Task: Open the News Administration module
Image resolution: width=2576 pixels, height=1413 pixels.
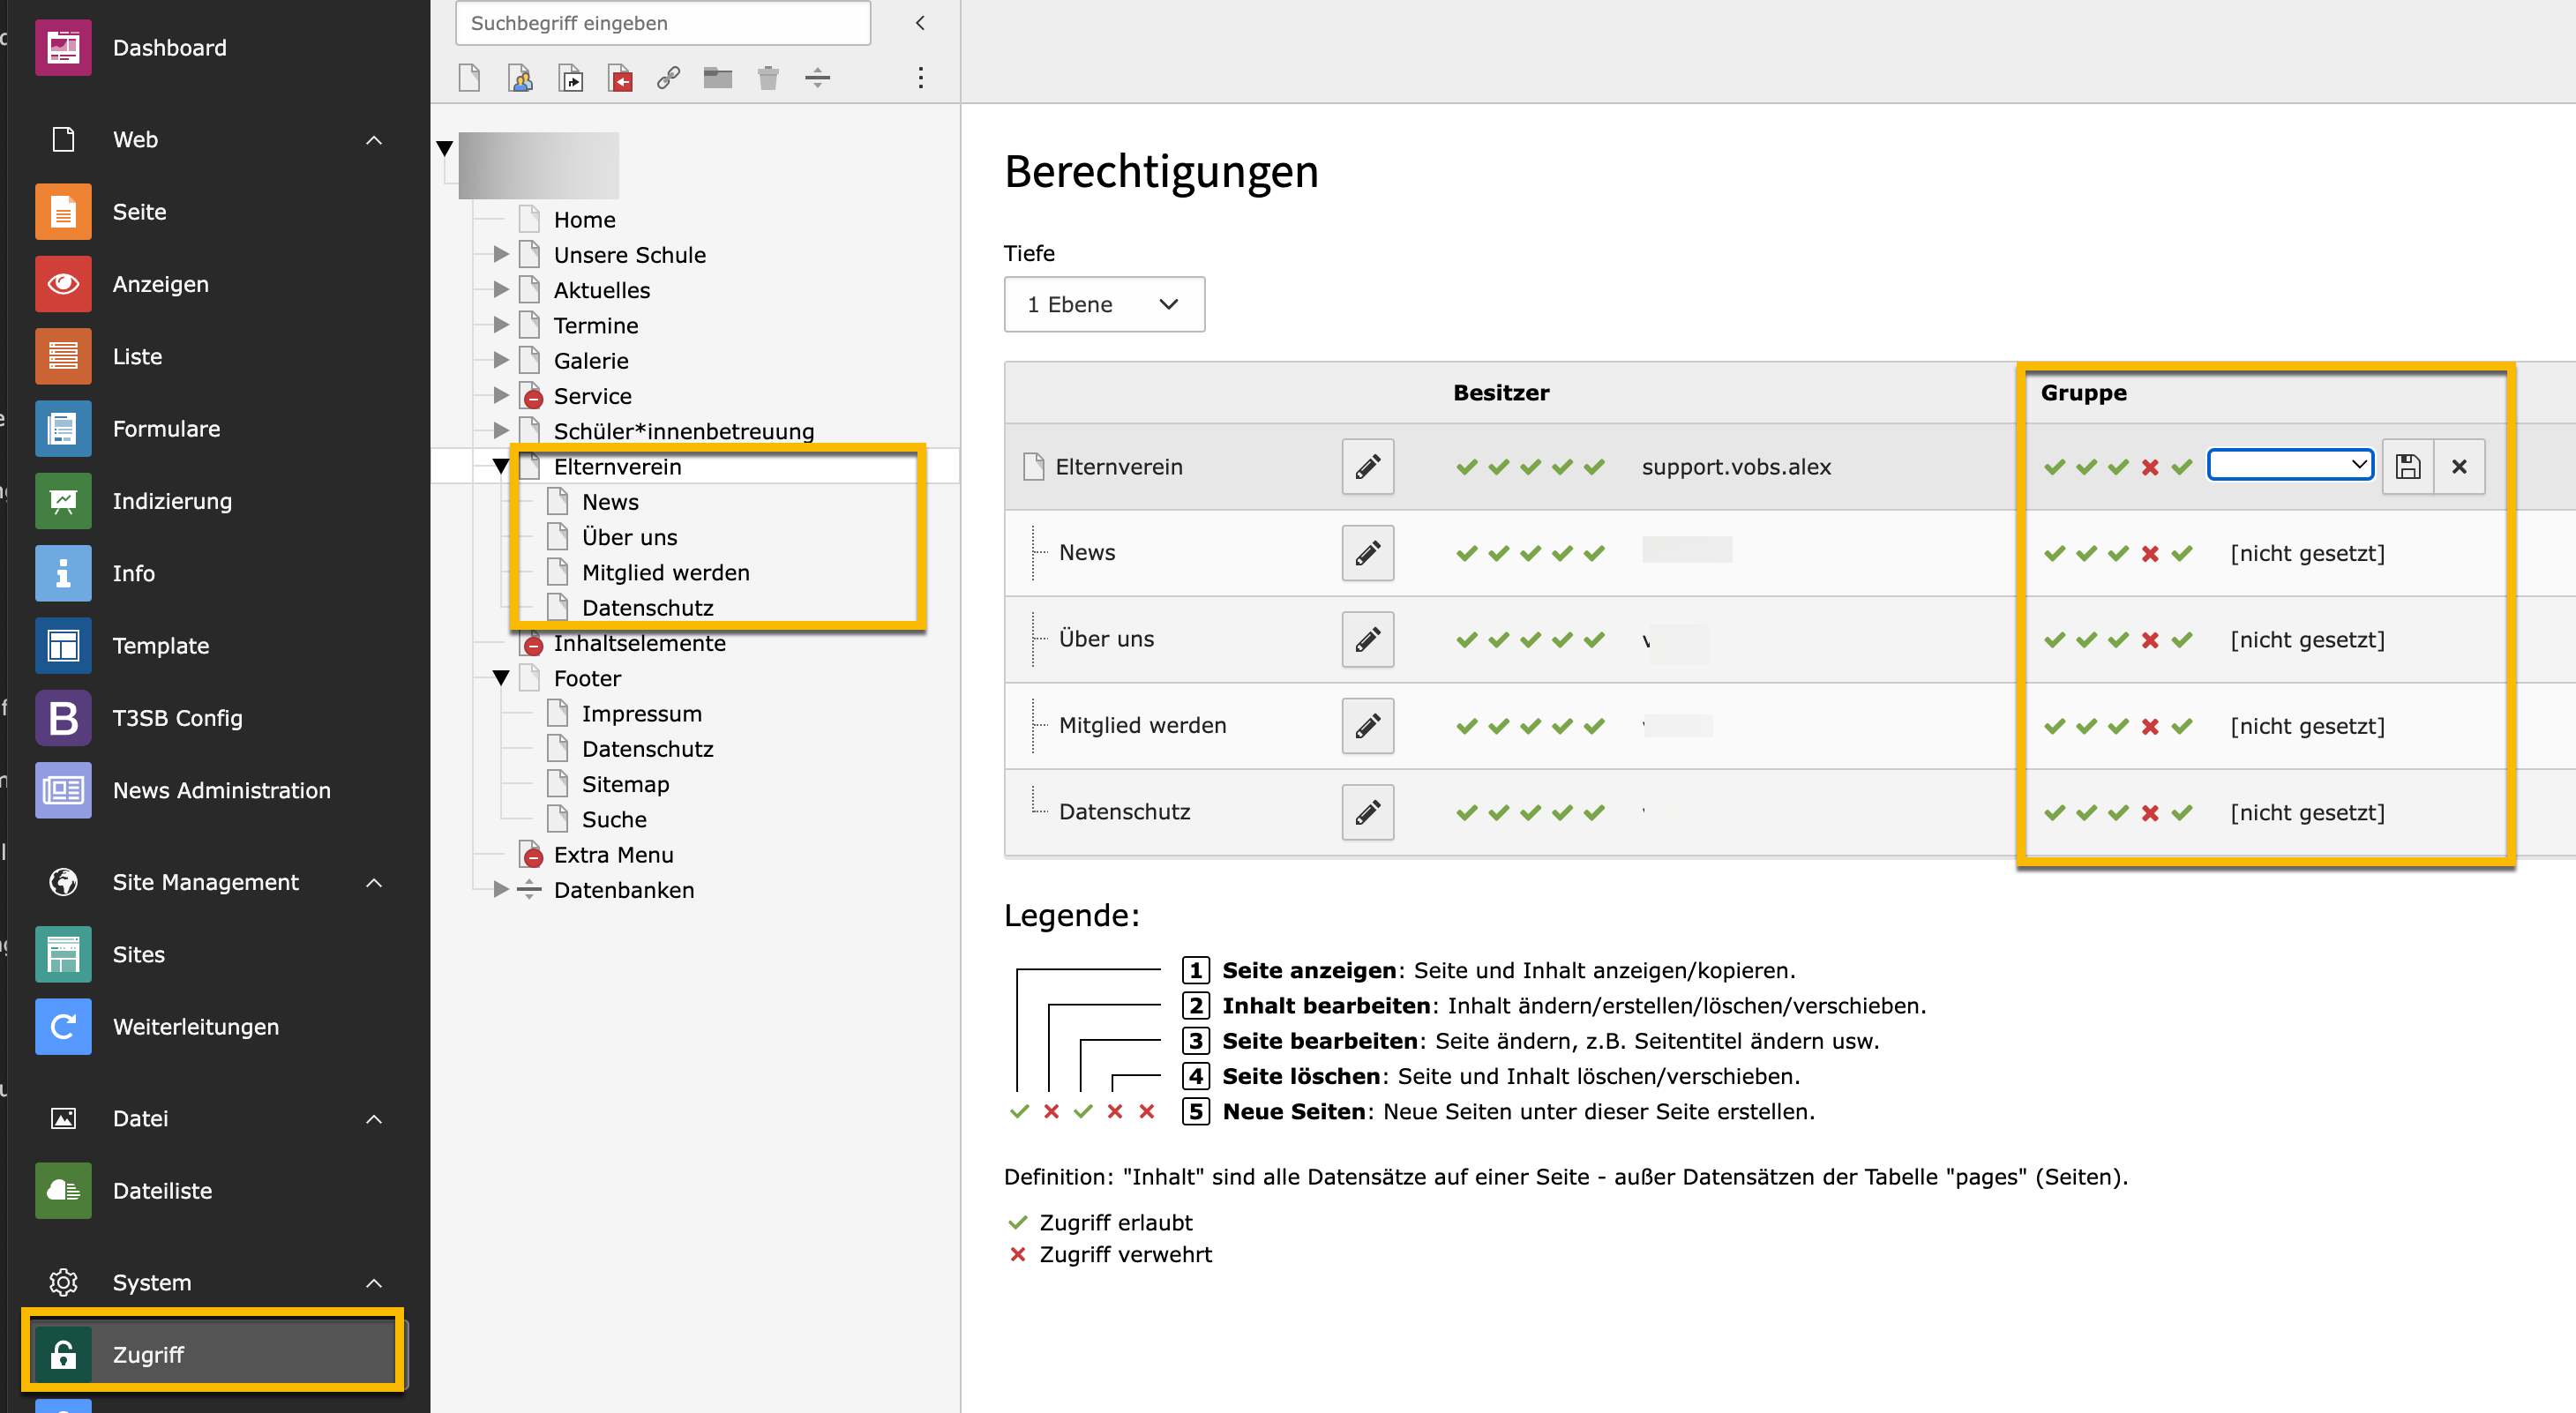Action: pyautogui.click(x=221, y=790)
